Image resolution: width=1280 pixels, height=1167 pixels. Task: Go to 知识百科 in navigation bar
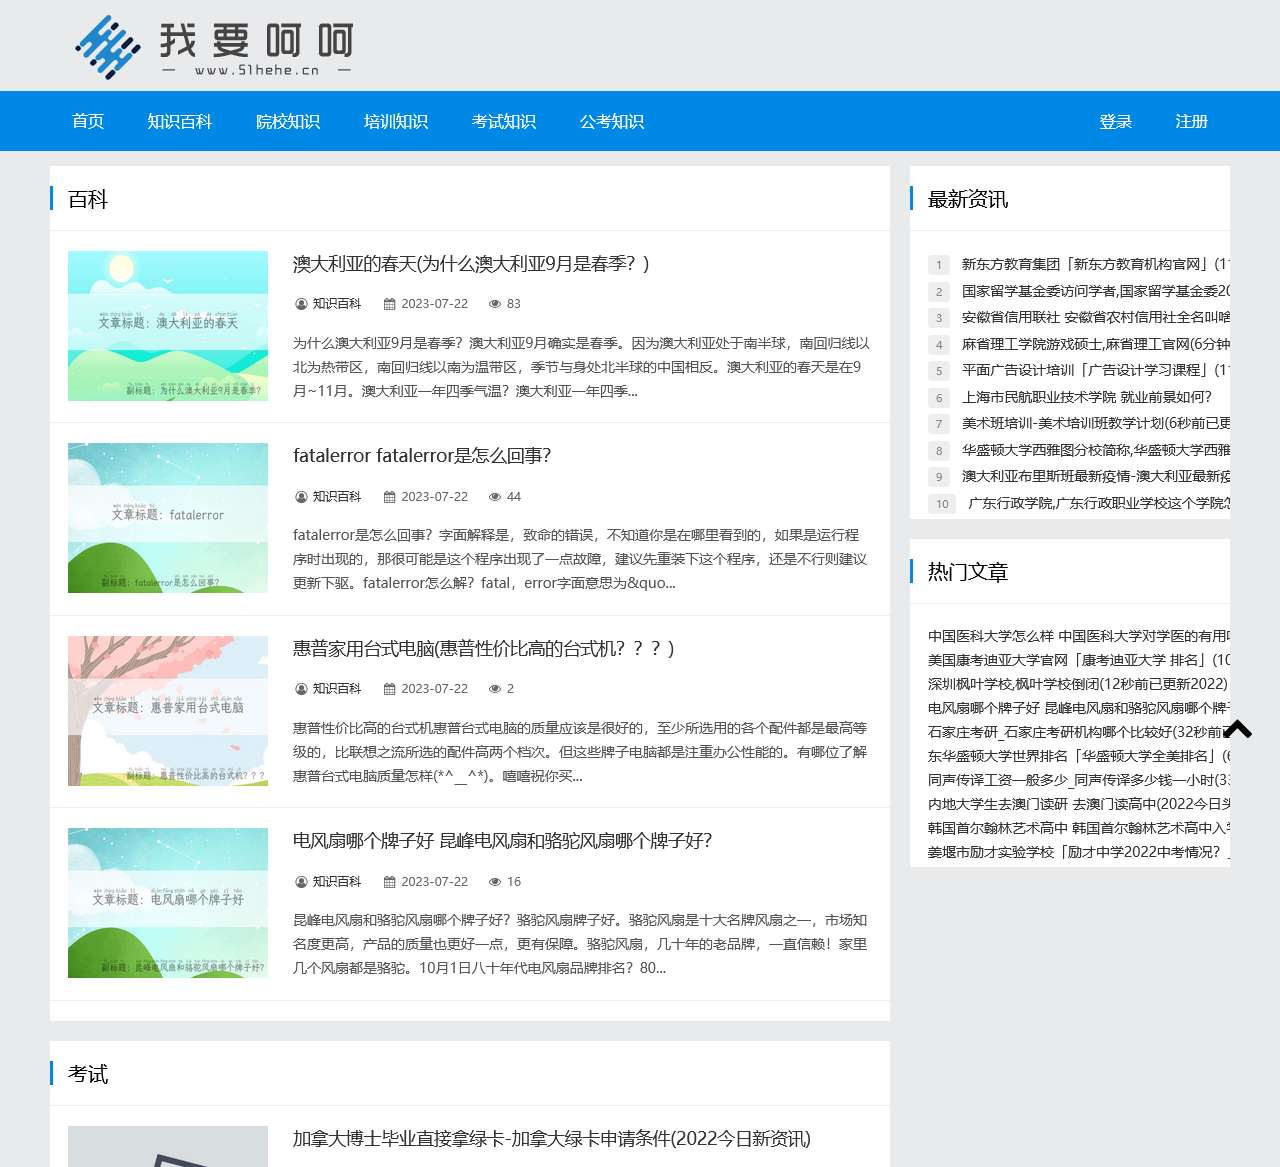tap(180, 121)
